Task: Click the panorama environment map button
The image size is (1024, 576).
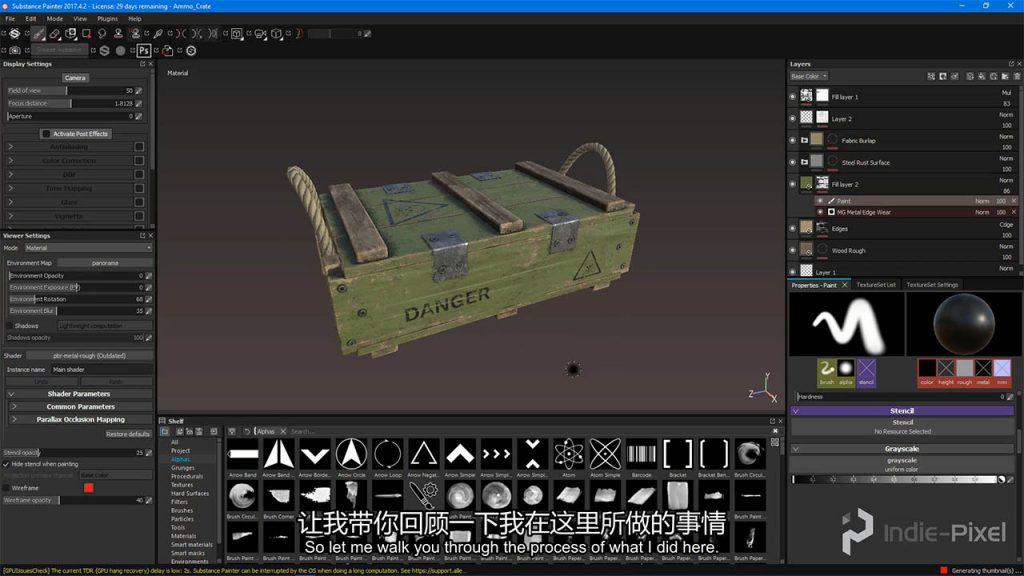Action: [x=105, y=263]
